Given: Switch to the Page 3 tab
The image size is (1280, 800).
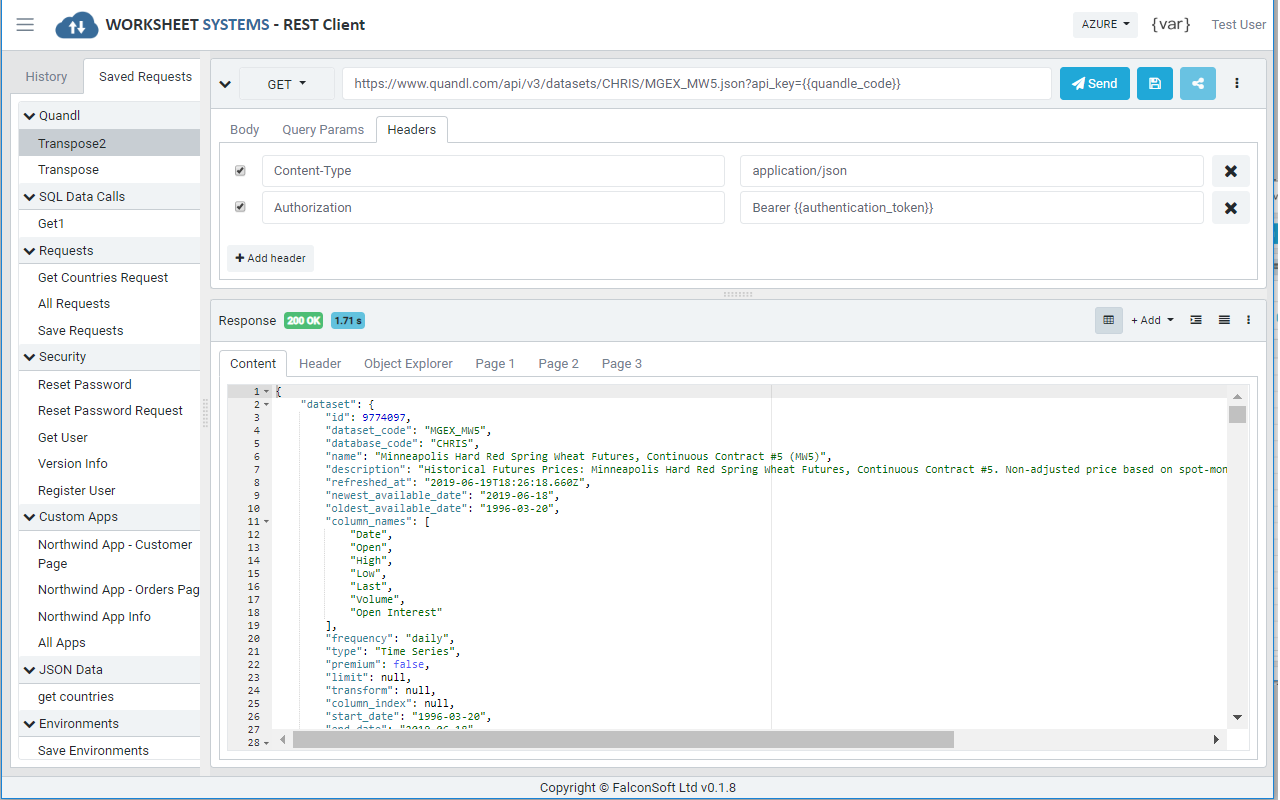Looking at the screenshot, I should pos(622,363).
